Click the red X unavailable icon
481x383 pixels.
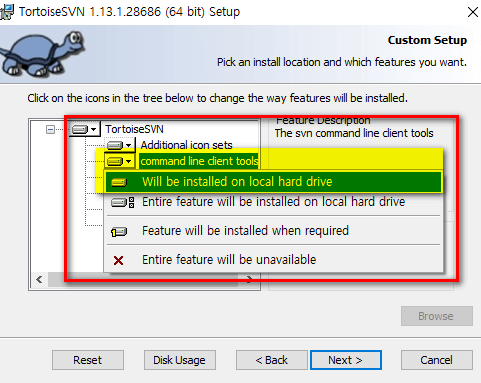coord(118,260)
